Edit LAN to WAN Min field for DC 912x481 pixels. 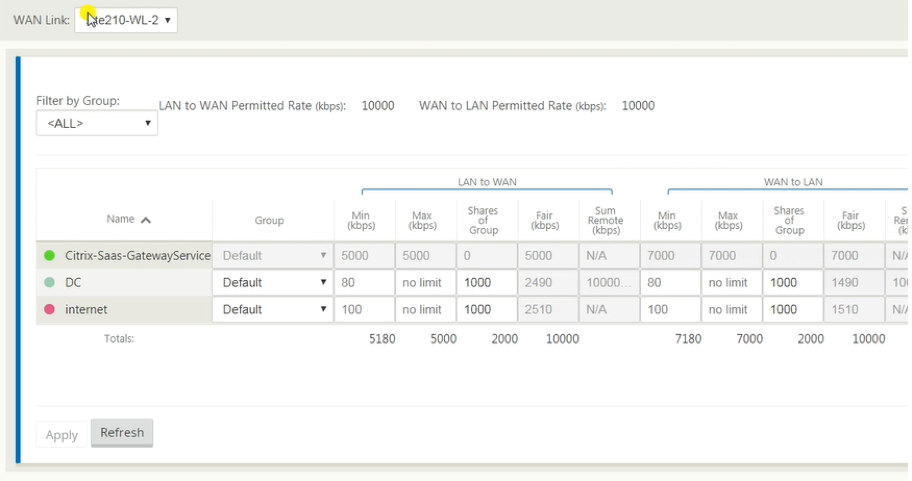click(x=365, y=283)
